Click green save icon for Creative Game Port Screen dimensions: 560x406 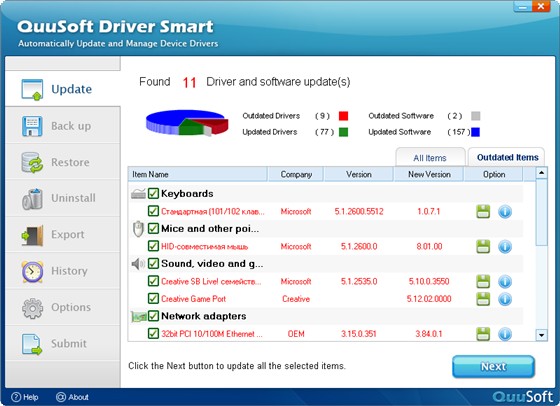tap(483, 299)
